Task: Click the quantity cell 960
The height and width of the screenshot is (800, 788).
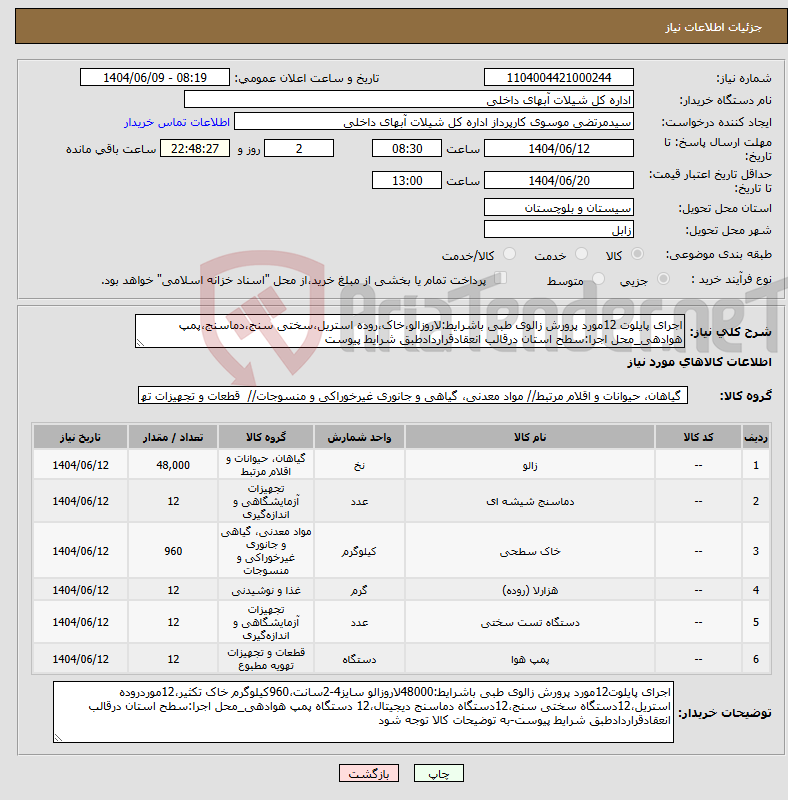Action: coord(173,551)
